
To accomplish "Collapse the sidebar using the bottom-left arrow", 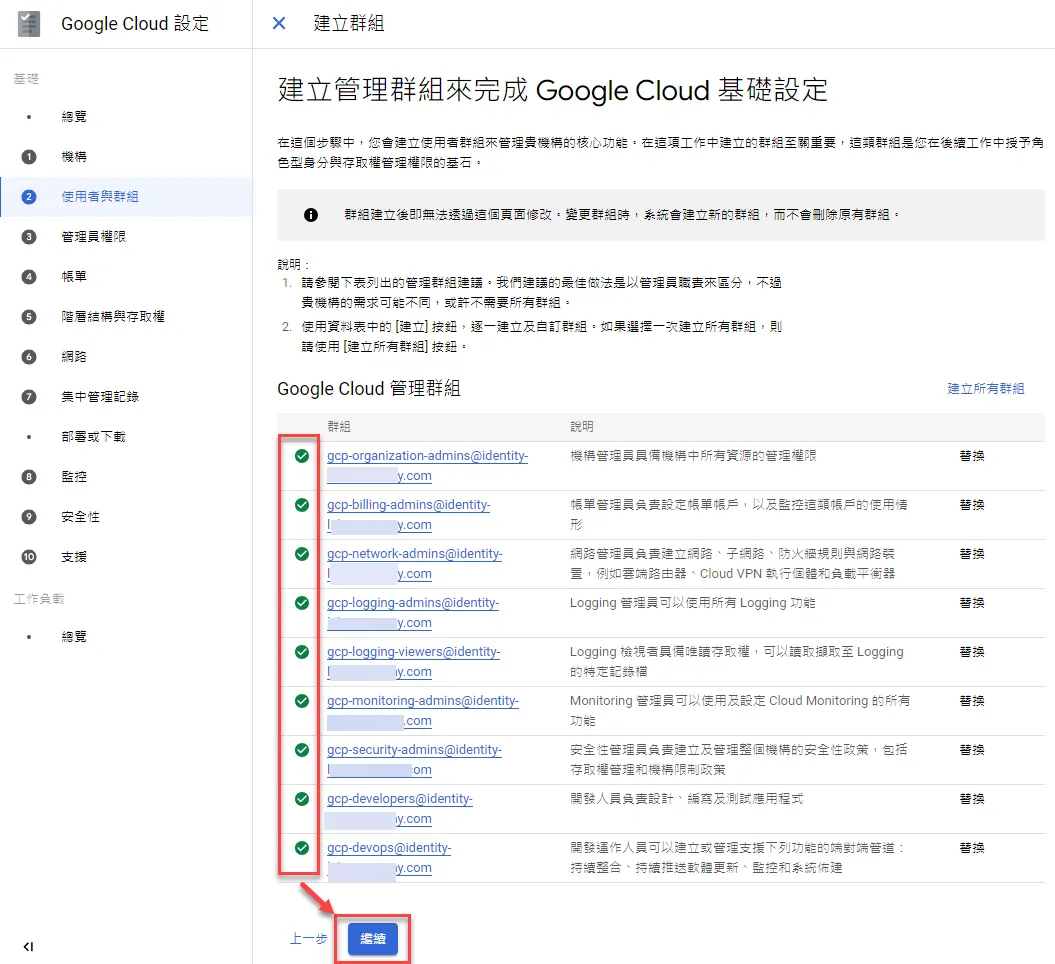I will click(x=28, y=947).
